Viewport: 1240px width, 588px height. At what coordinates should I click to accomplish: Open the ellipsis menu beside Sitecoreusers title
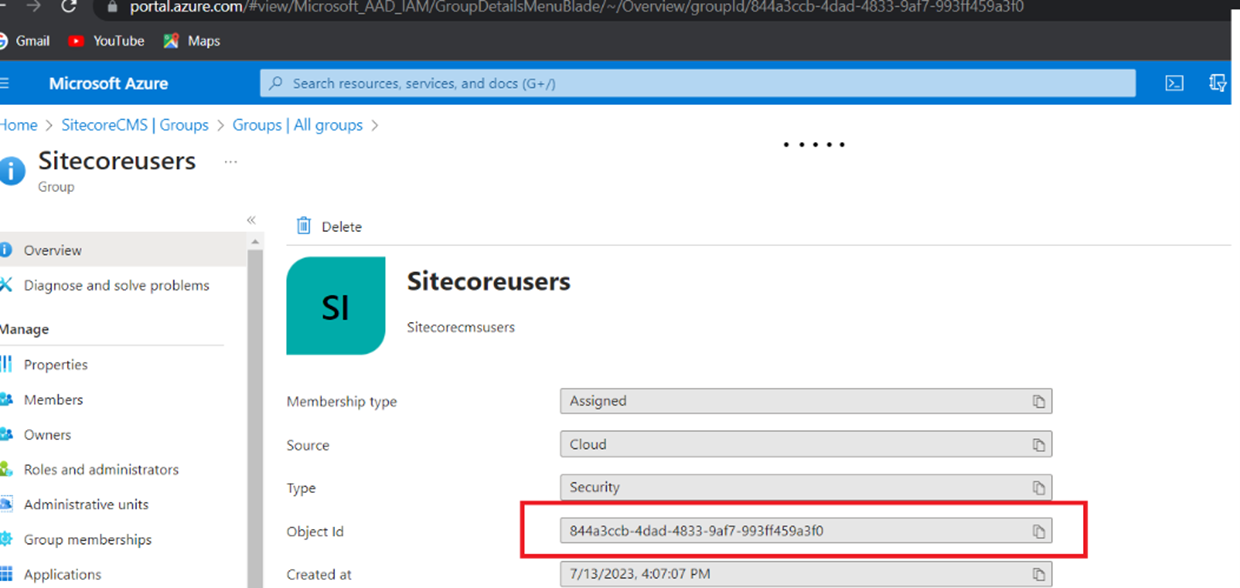tap(231, 161)
